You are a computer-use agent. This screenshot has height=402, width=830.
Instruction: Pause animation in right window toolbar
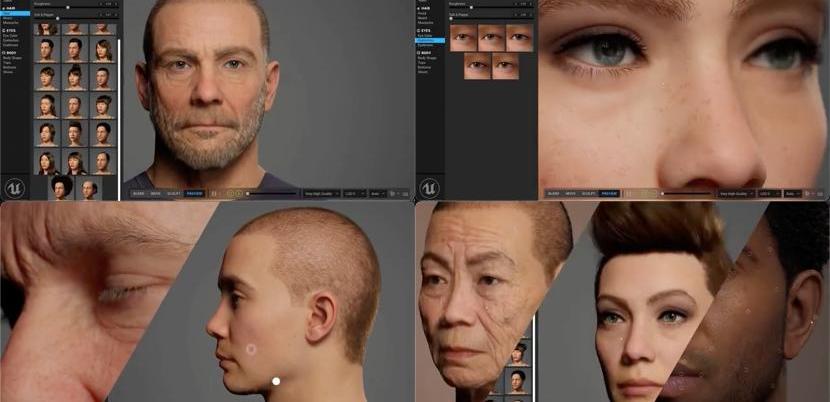point(628,192)
